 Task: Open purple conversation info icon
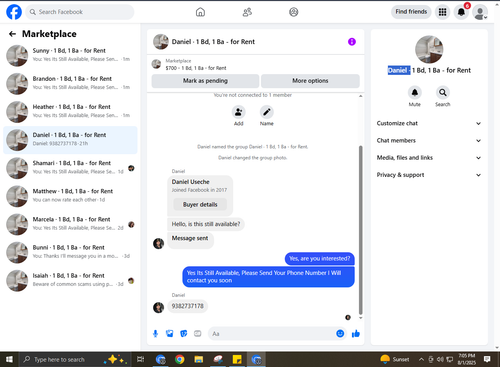[352, 42]
